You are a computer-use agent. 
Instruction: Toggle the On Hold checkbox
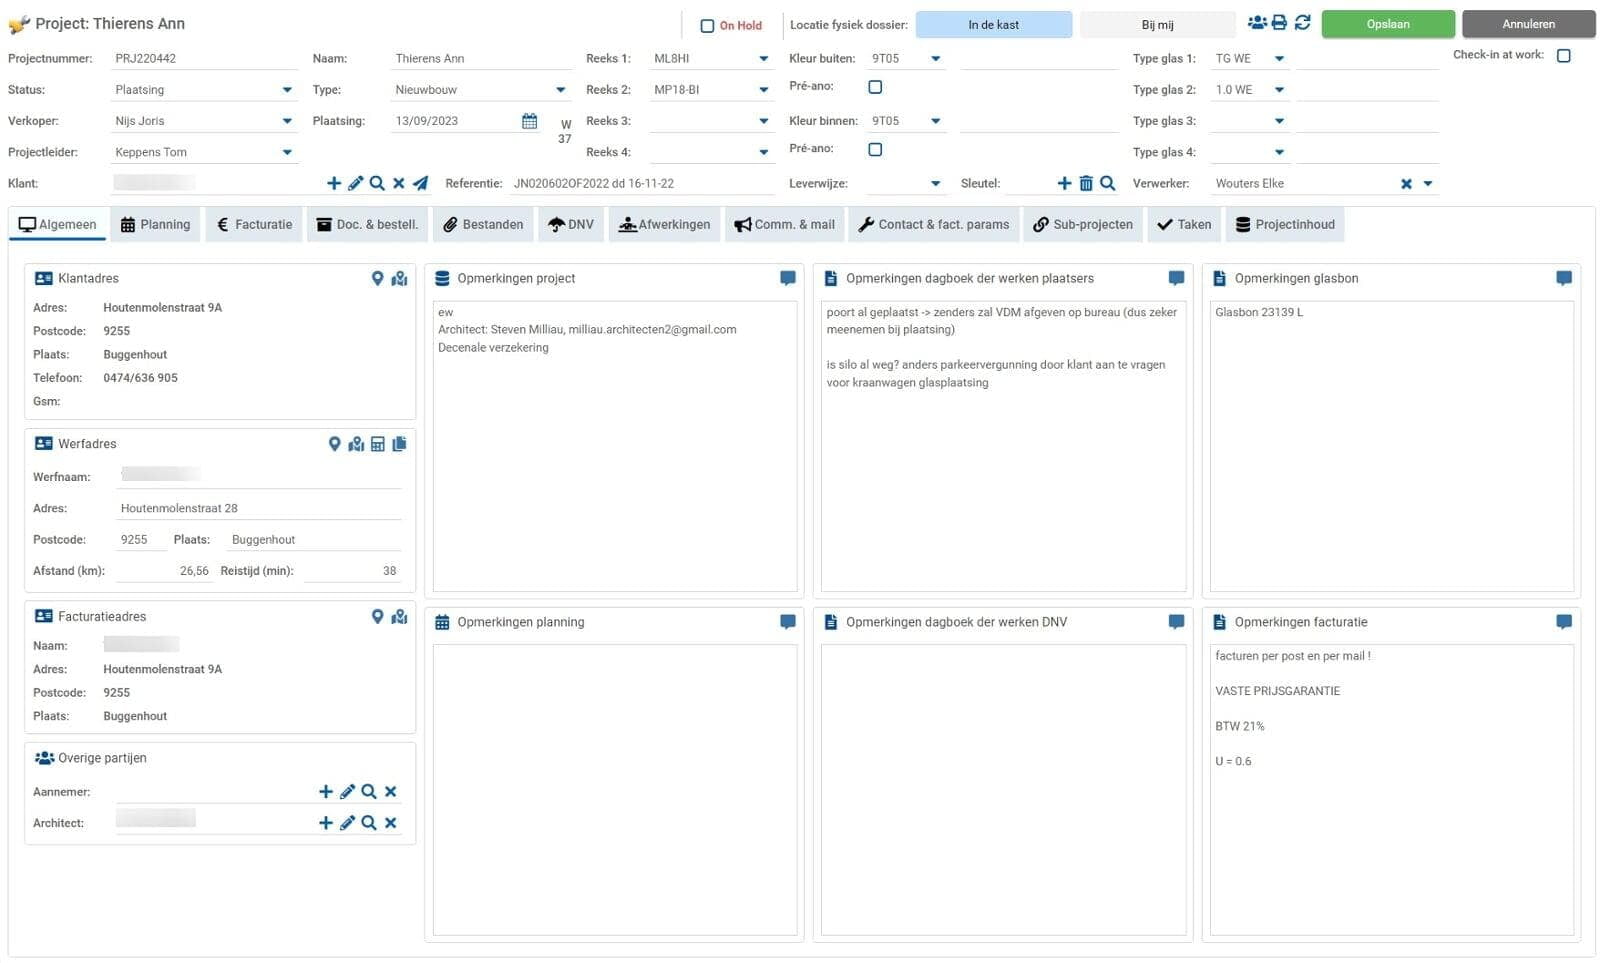click(x=707, y=26)
